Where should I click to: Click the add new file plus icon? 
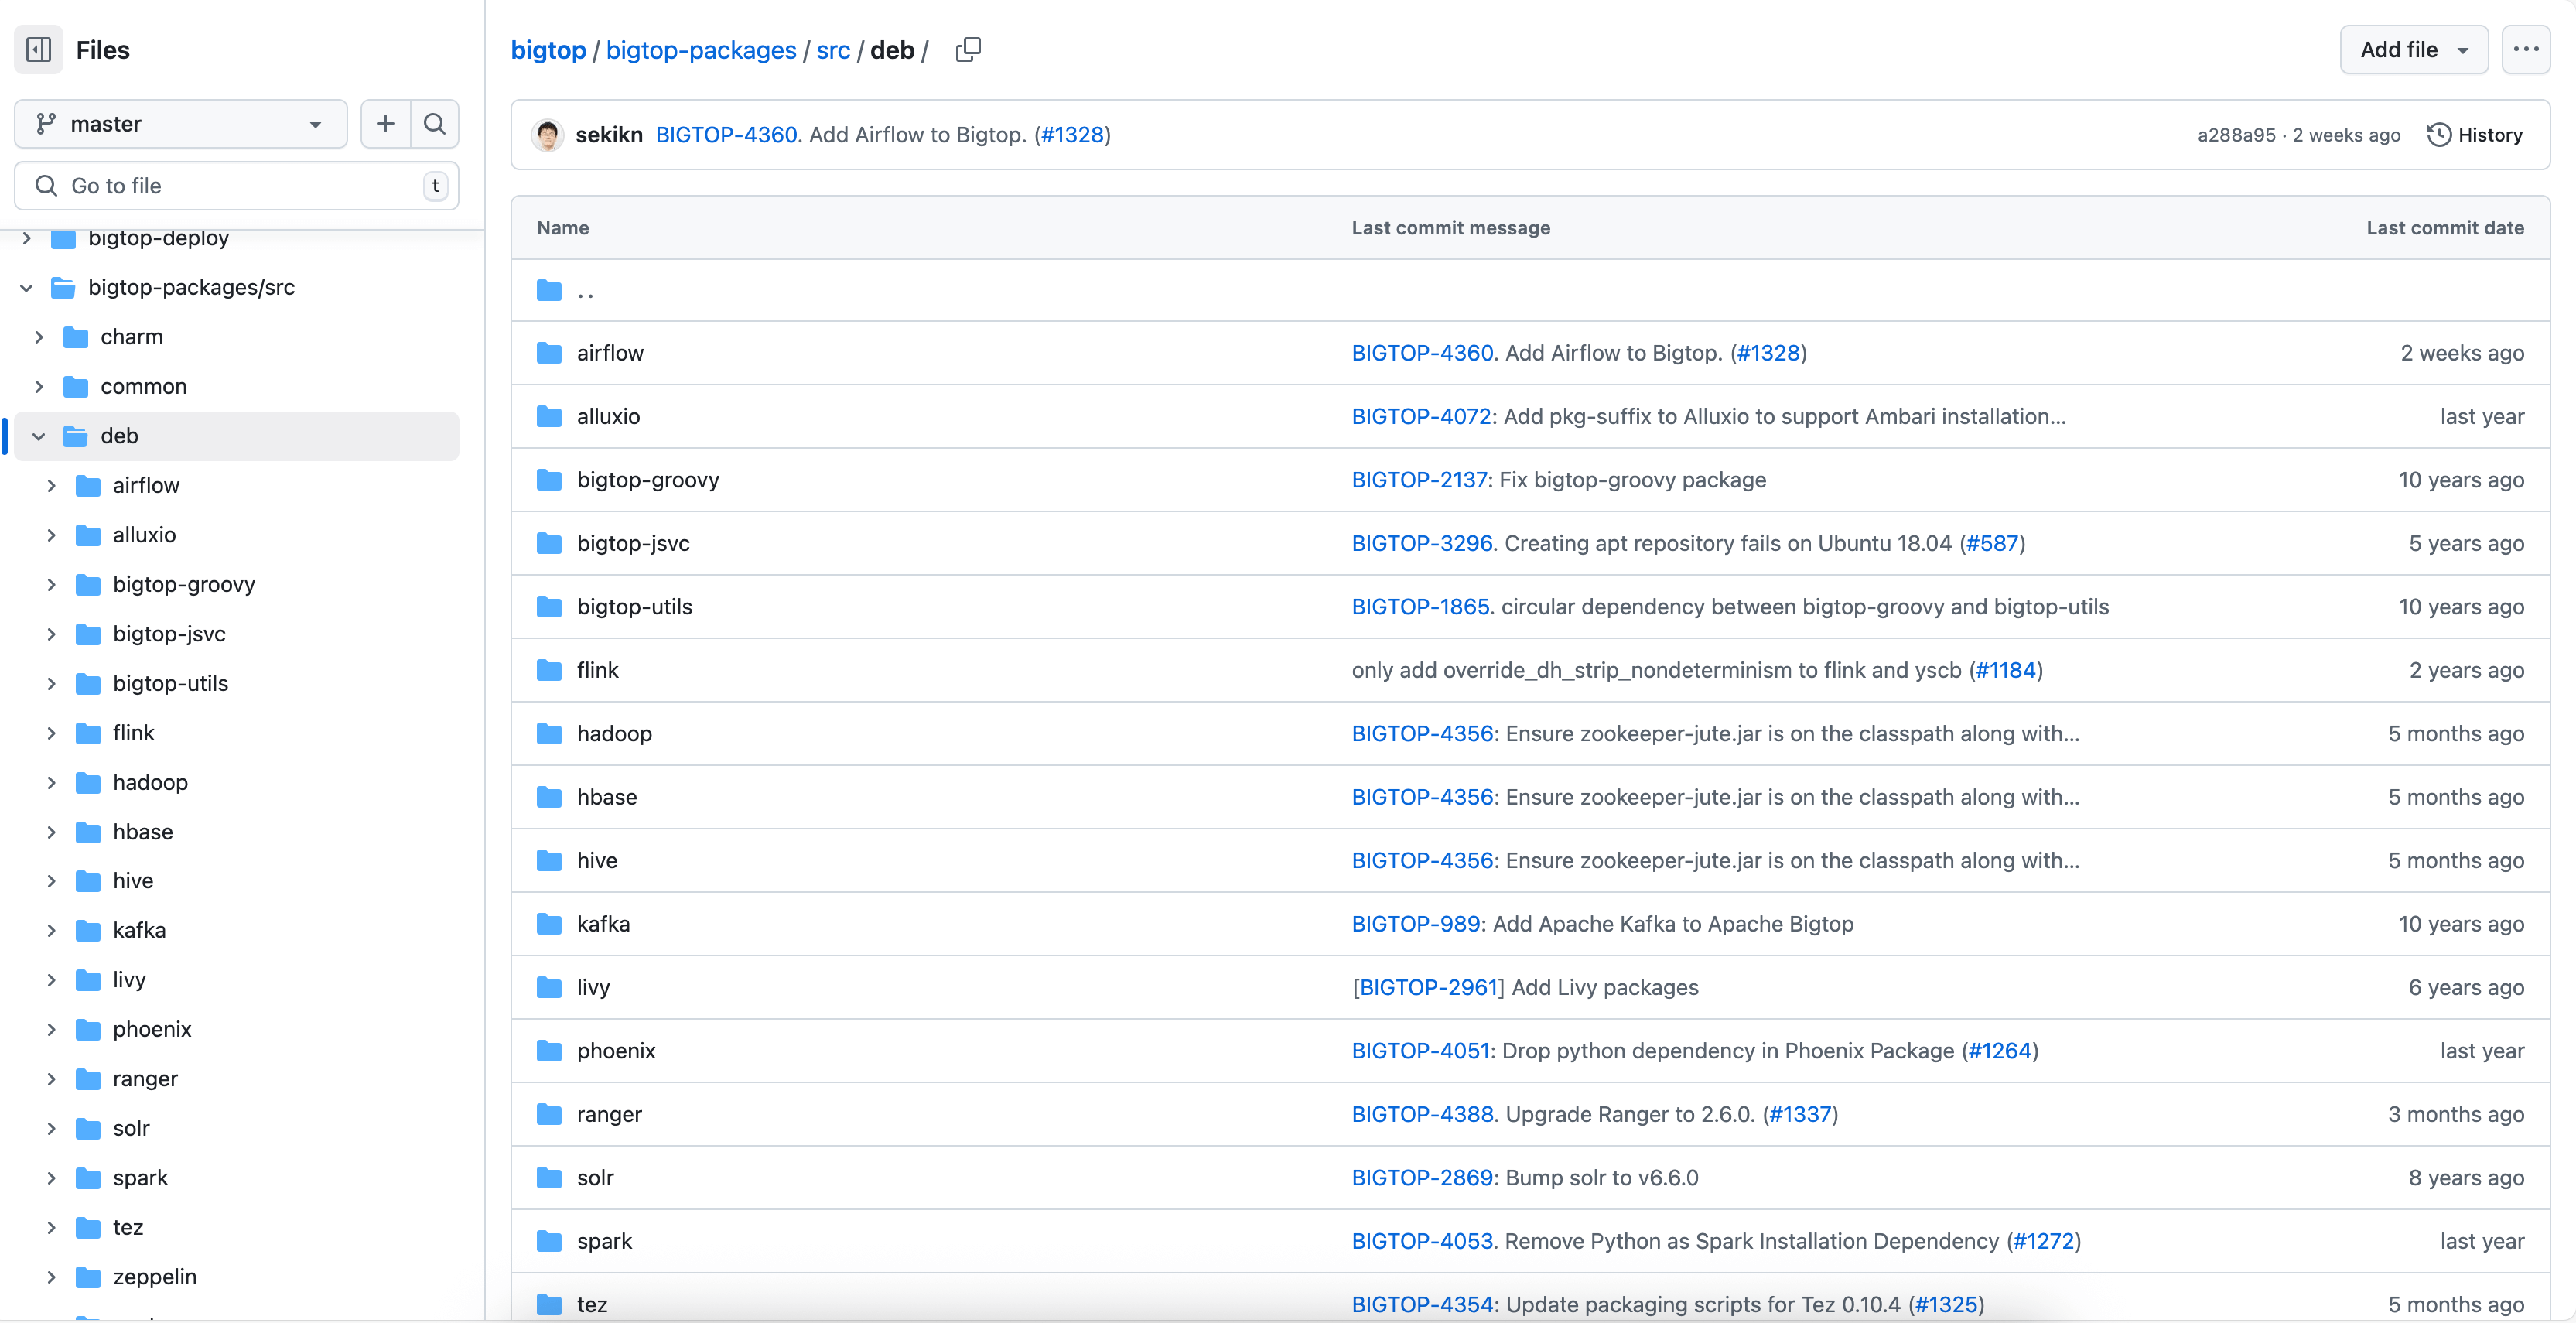(385, 124)
